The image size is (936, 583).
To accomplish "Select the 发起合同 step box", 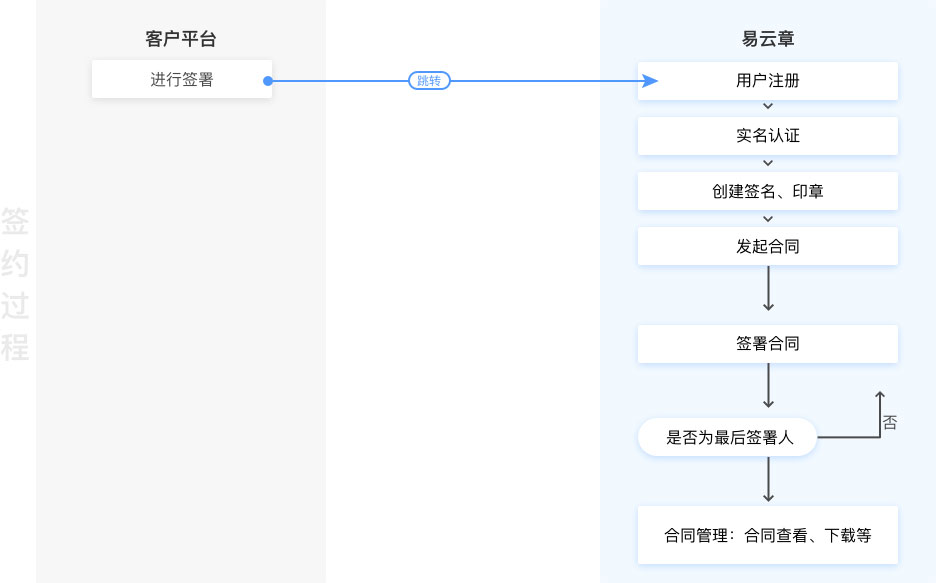I will 767,246.
